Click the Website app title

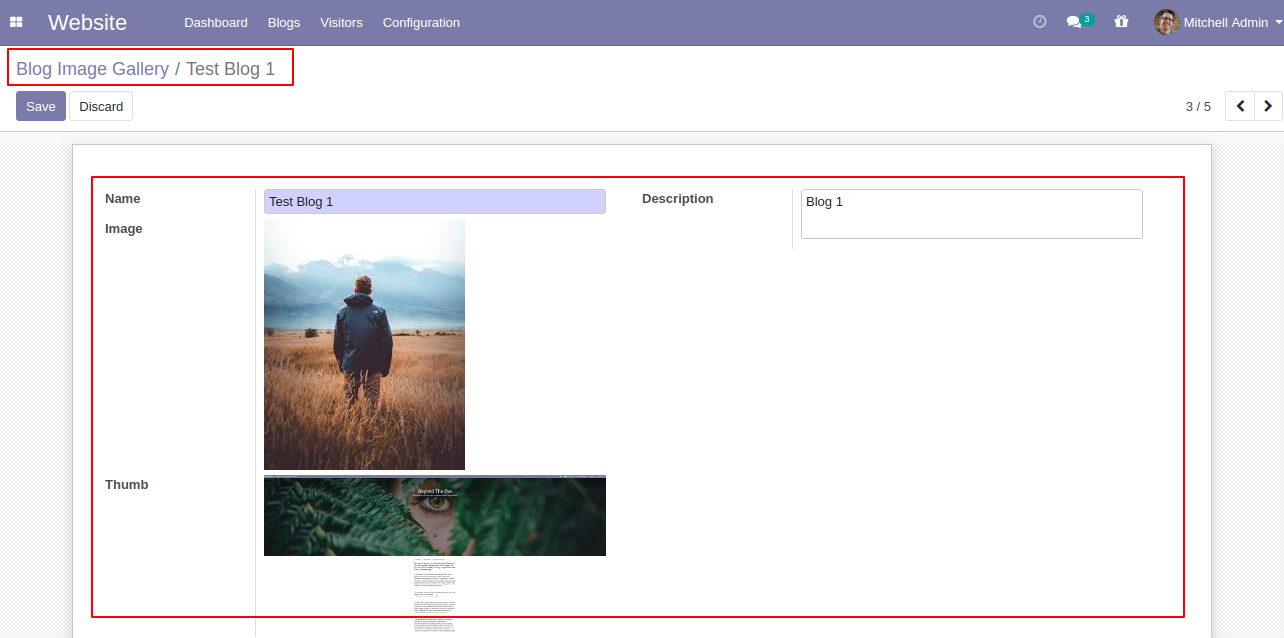point(87,22)
